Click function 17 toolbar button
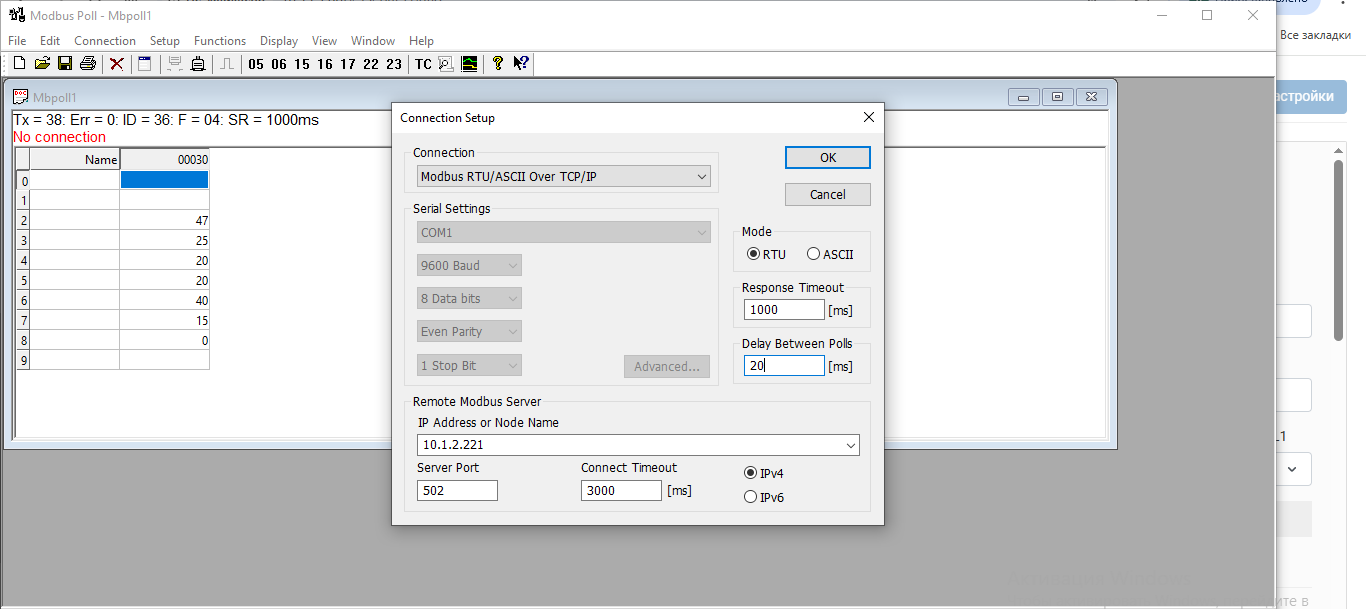The image size is (1366, 609). [x=348, y=64]
